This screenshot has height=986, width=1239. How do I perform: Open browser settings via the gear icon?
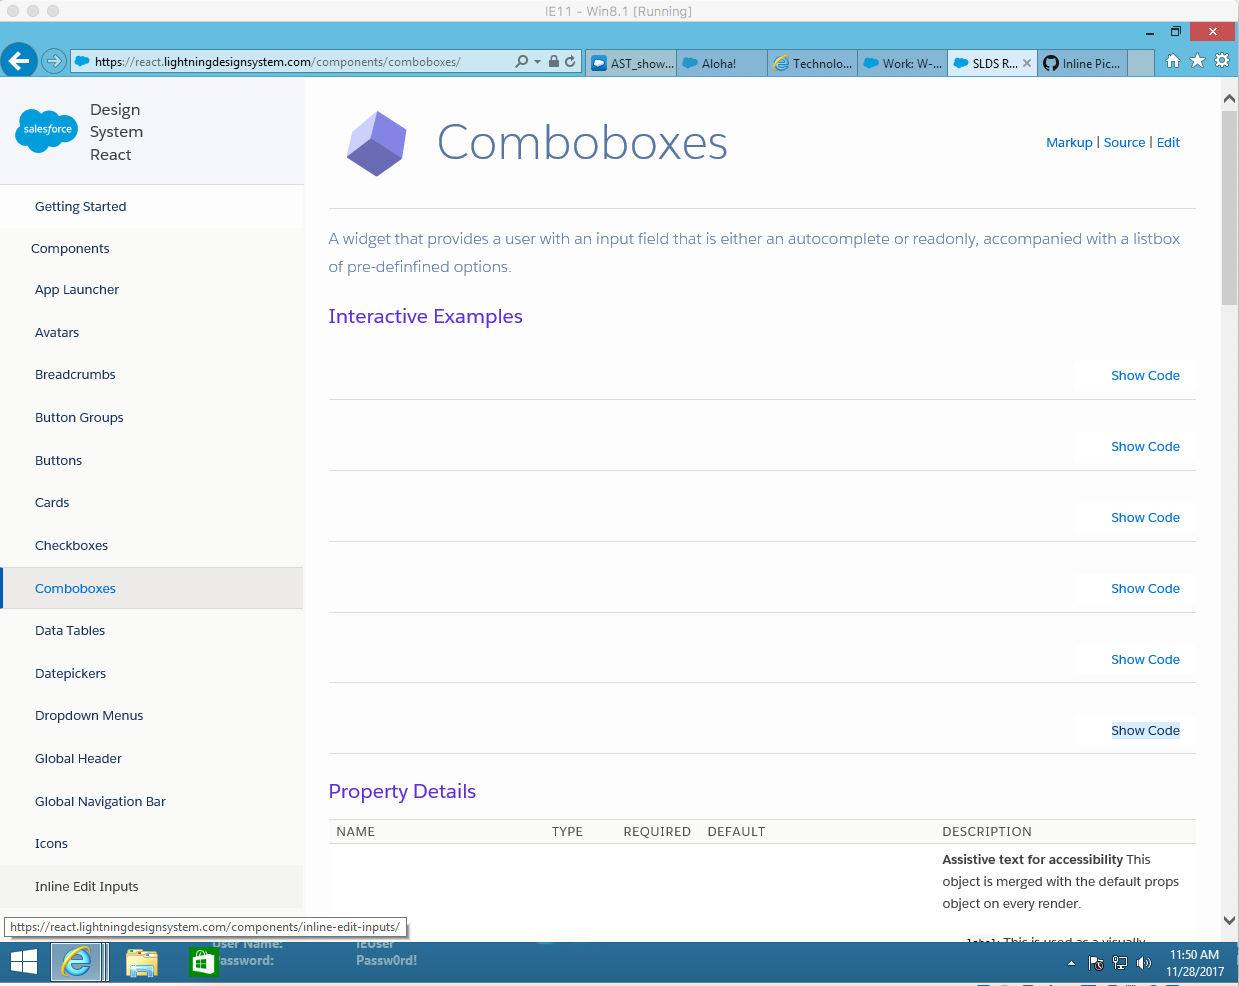point(1222,60)
